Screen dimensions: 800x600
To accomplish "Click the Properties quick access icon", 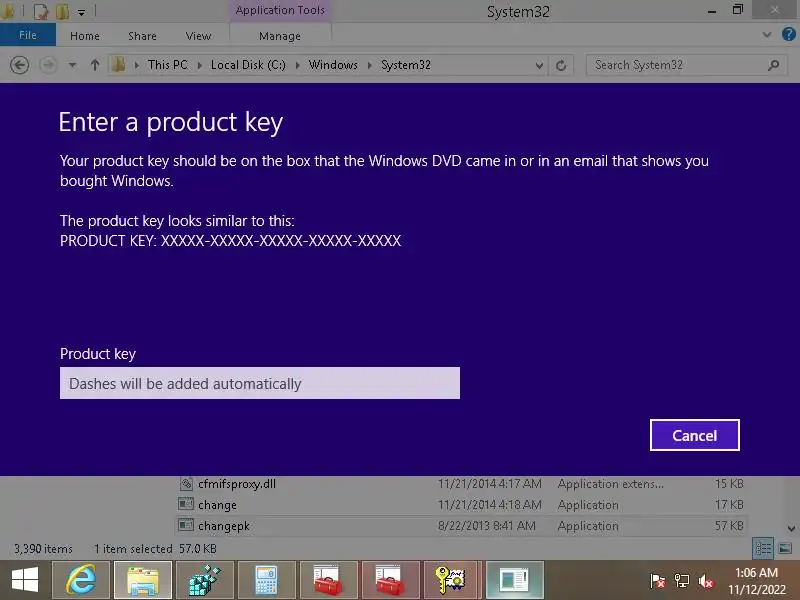I will (x=40, y=11).
